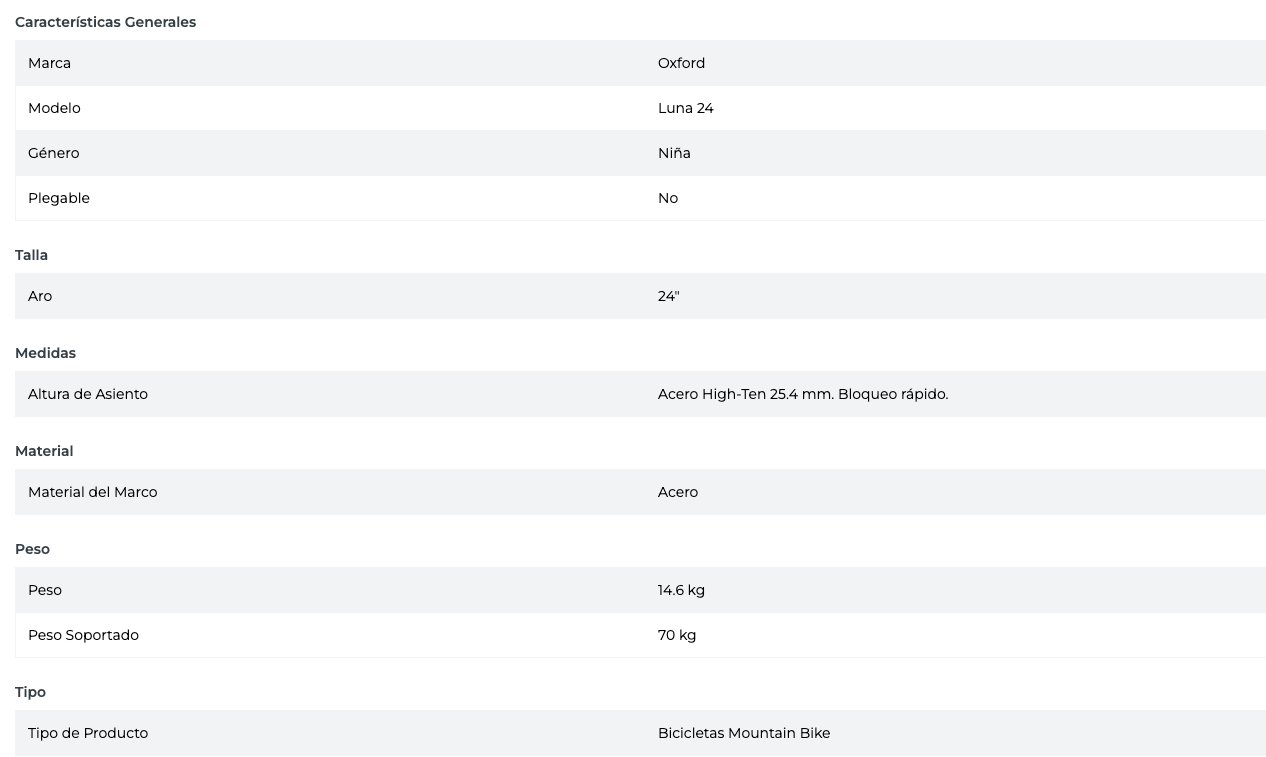Select the Marca row label
This screenshot has width=1266, height=757.
point(49,63)
